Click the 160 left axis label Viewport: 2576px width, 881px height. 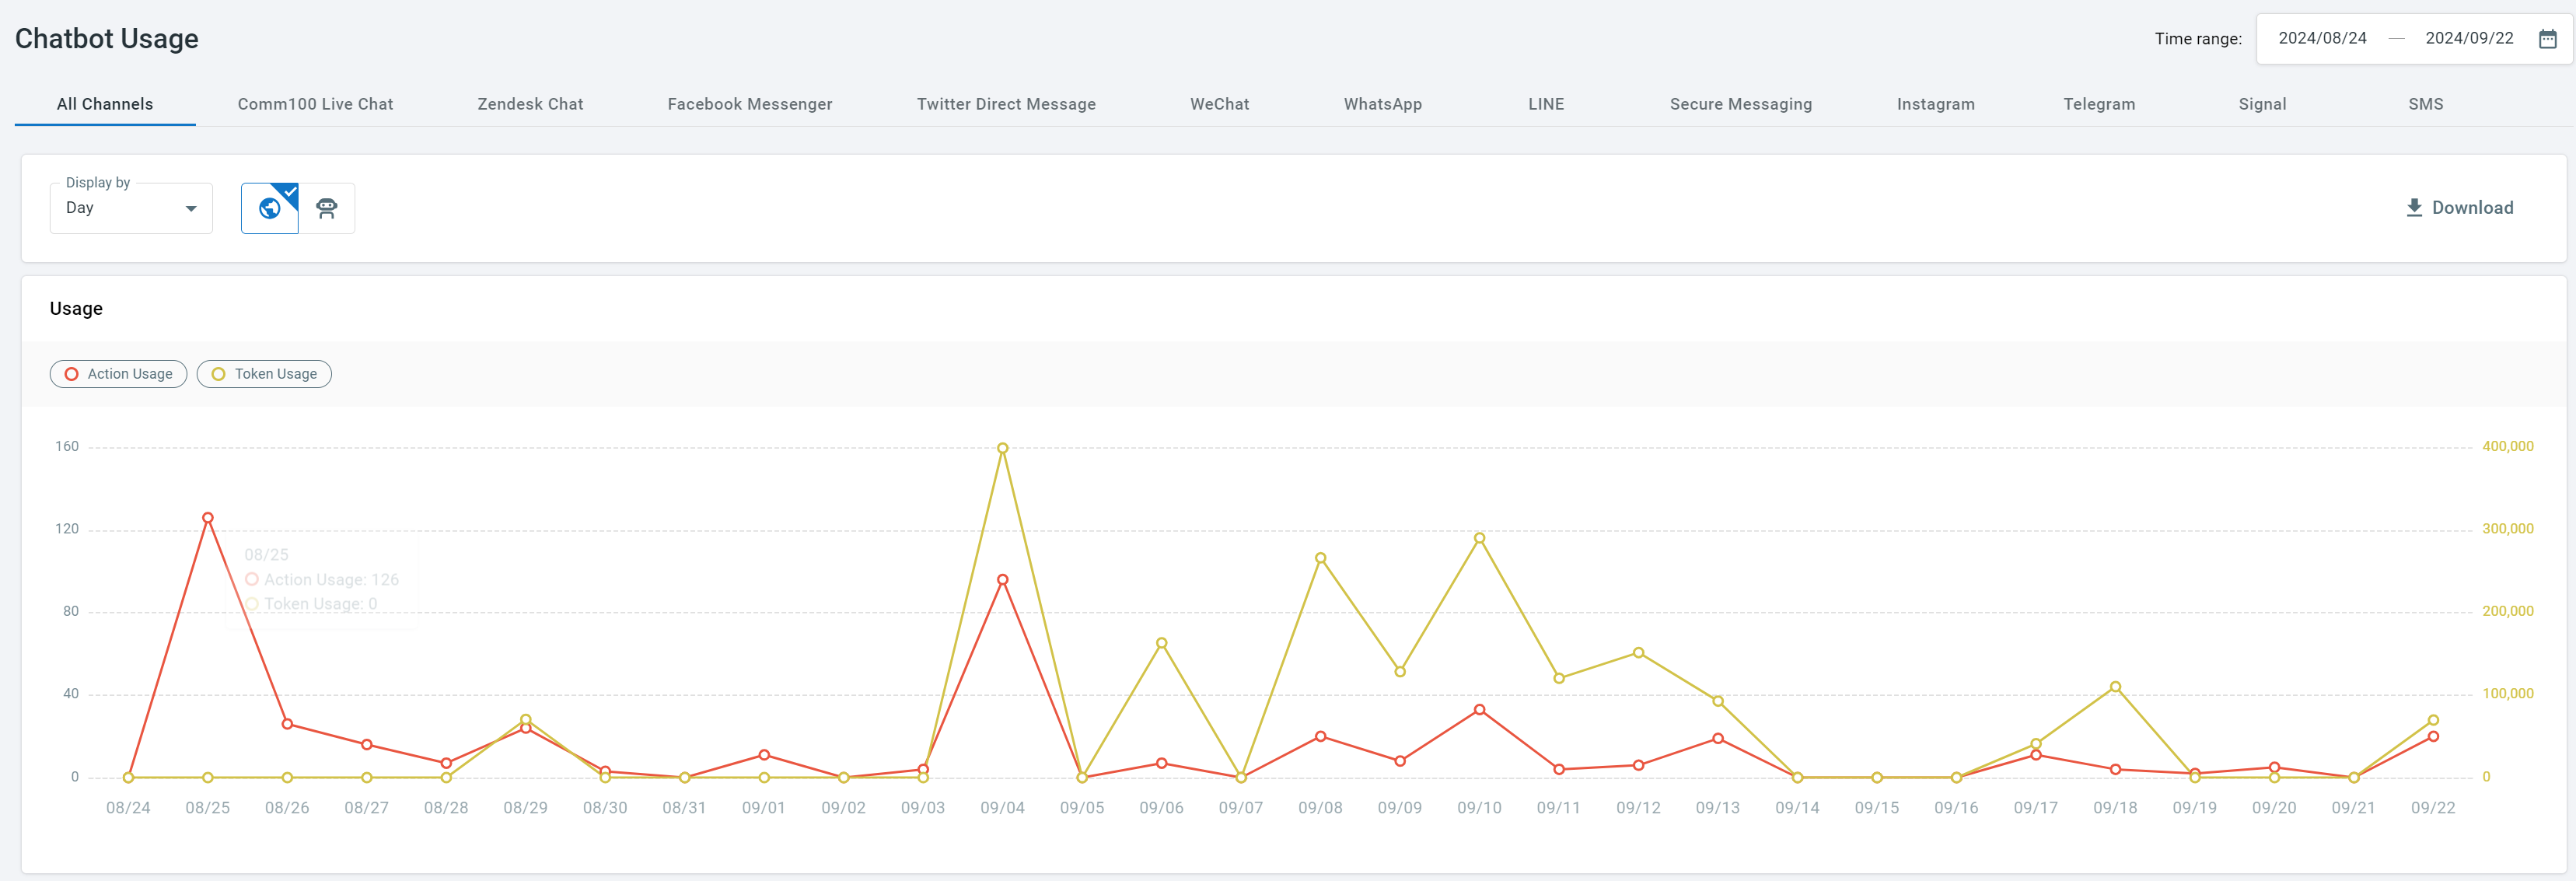pos(67,446)
